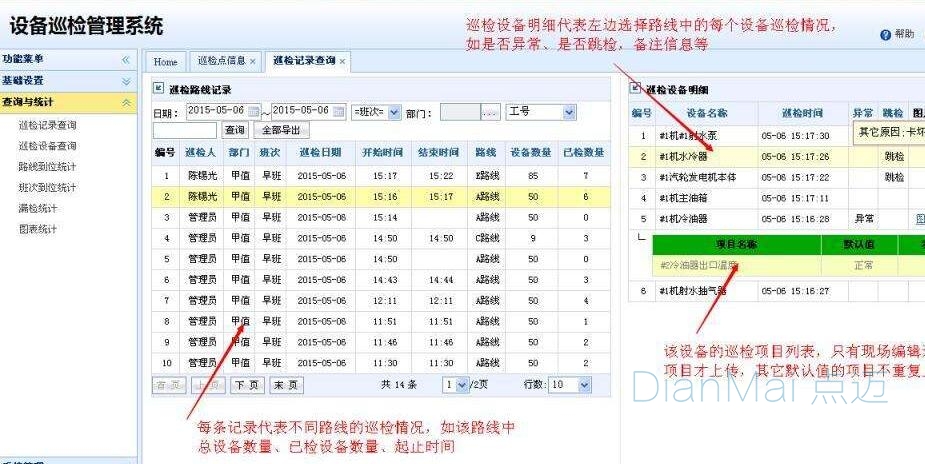Click the 项目名称 sub-table header

click(x=737, y=245)
